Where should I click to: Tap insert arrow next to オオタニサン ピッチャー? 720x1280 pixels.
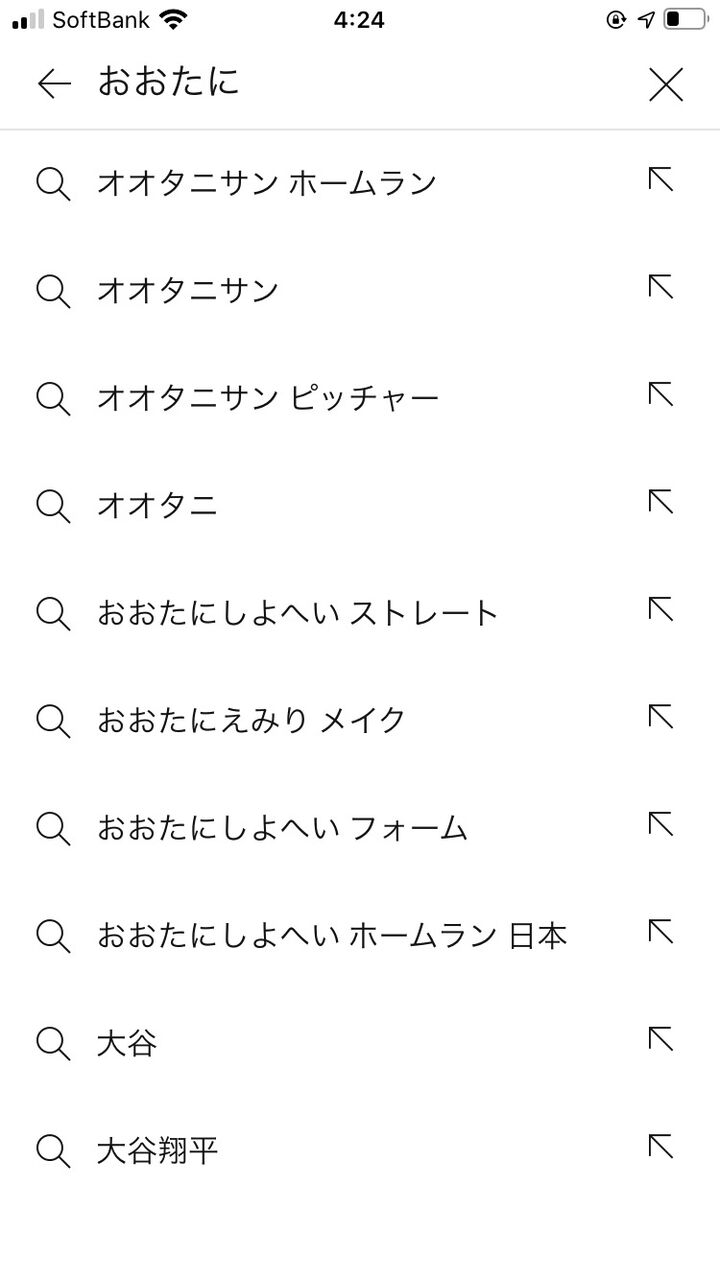(x=660, y=395)
